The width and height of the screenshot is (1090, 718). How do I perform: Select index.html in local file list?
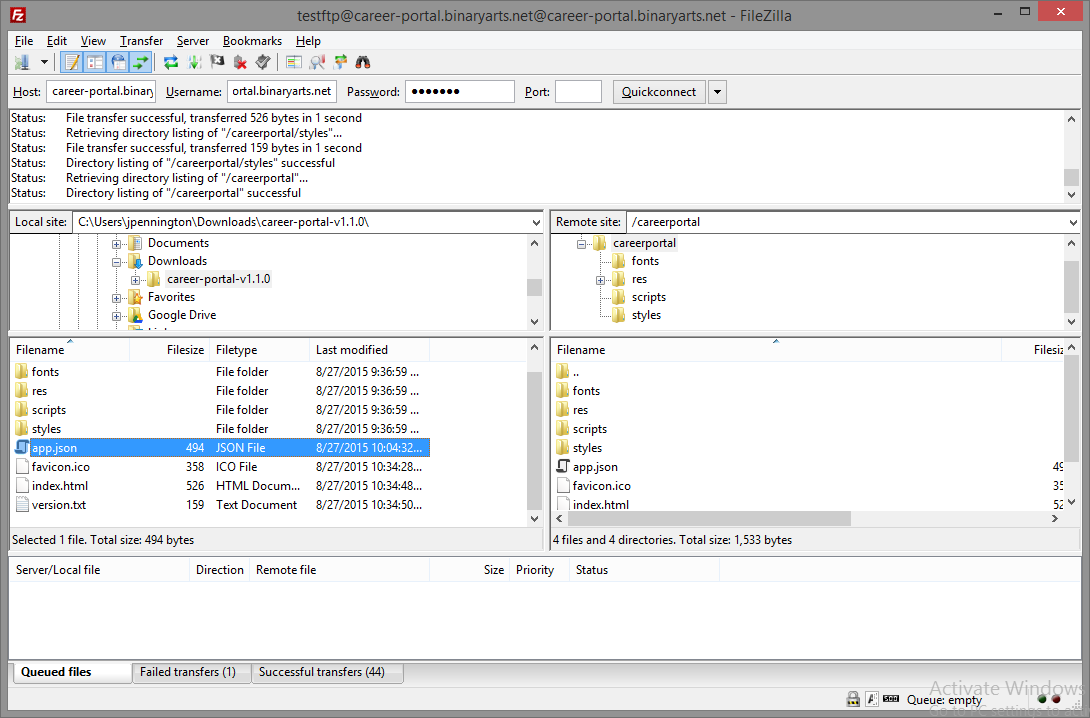tap(60, 485)
